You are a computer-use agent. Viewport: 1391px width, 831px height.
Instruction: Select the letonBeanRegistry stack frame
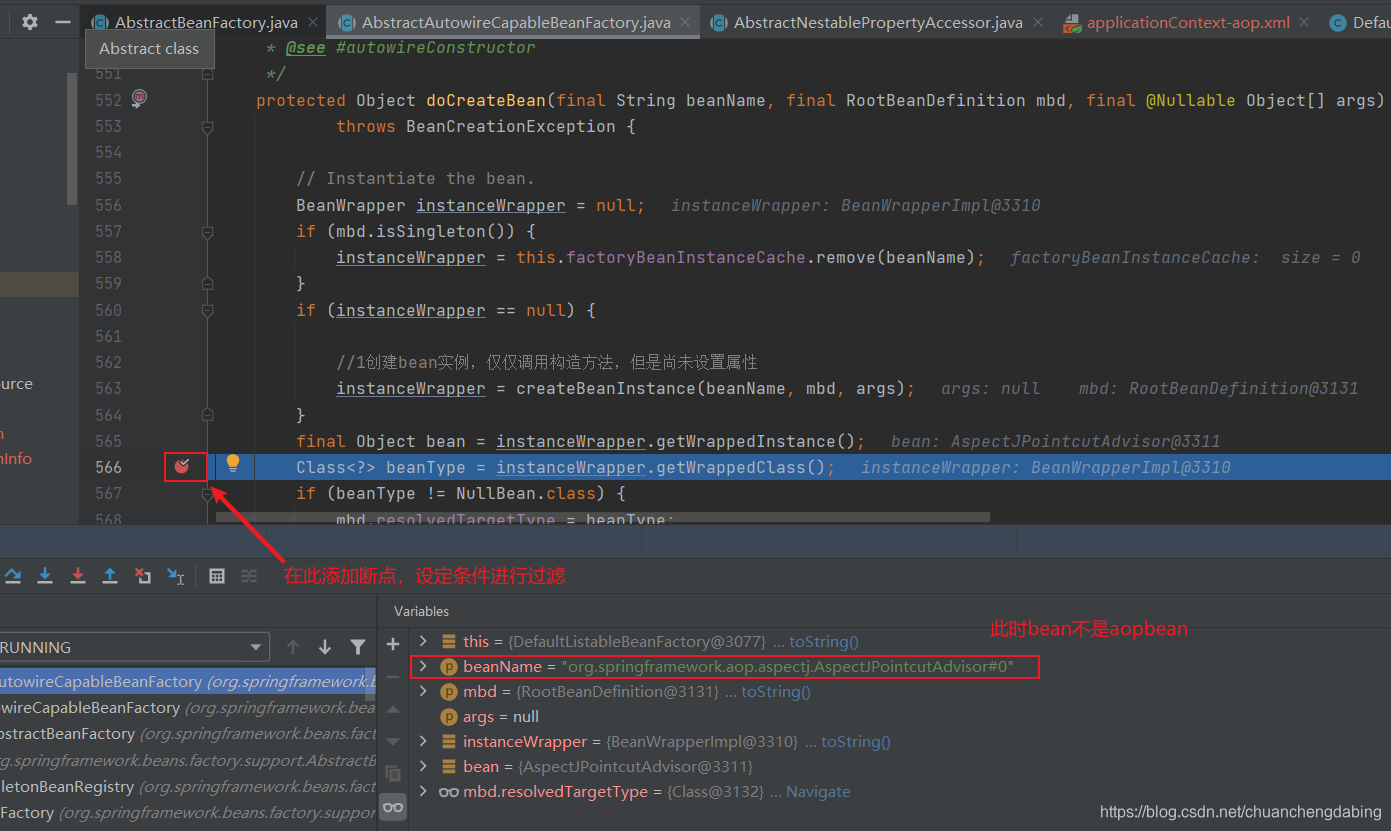(x=188, y=786)
